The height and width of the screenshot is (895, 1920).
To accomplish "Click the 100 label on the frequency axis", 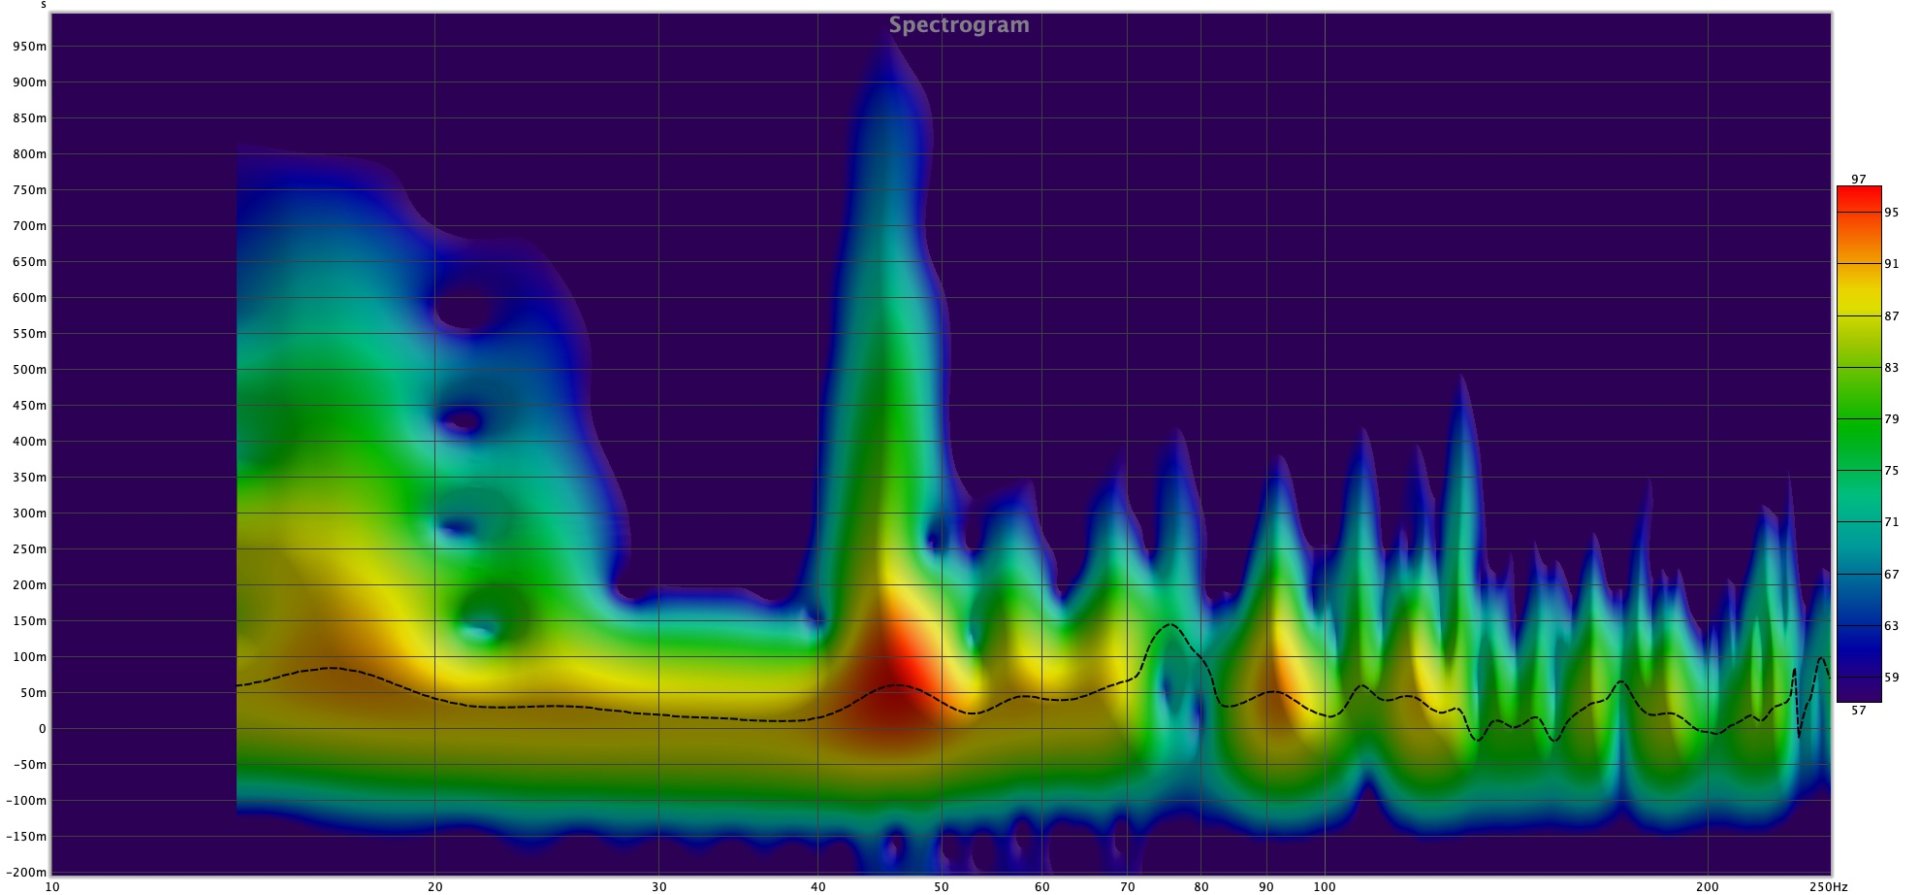I will click(1324, 887).
